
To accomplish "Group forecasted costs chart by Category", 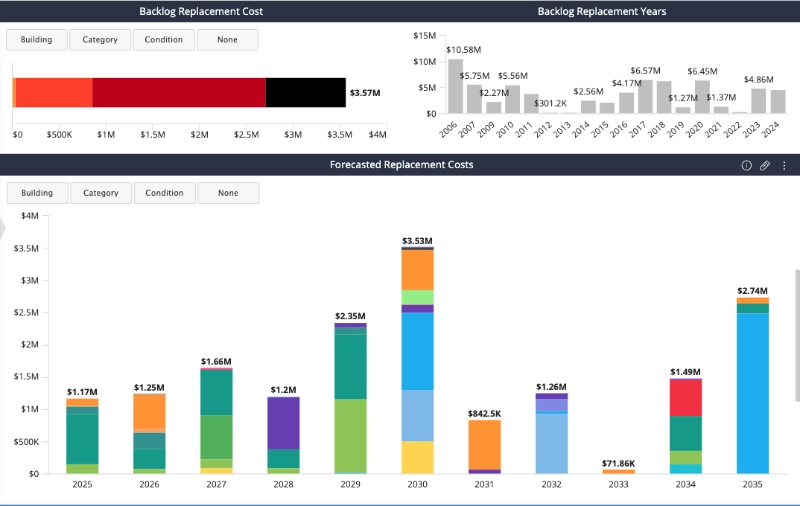I will (100, 193).
